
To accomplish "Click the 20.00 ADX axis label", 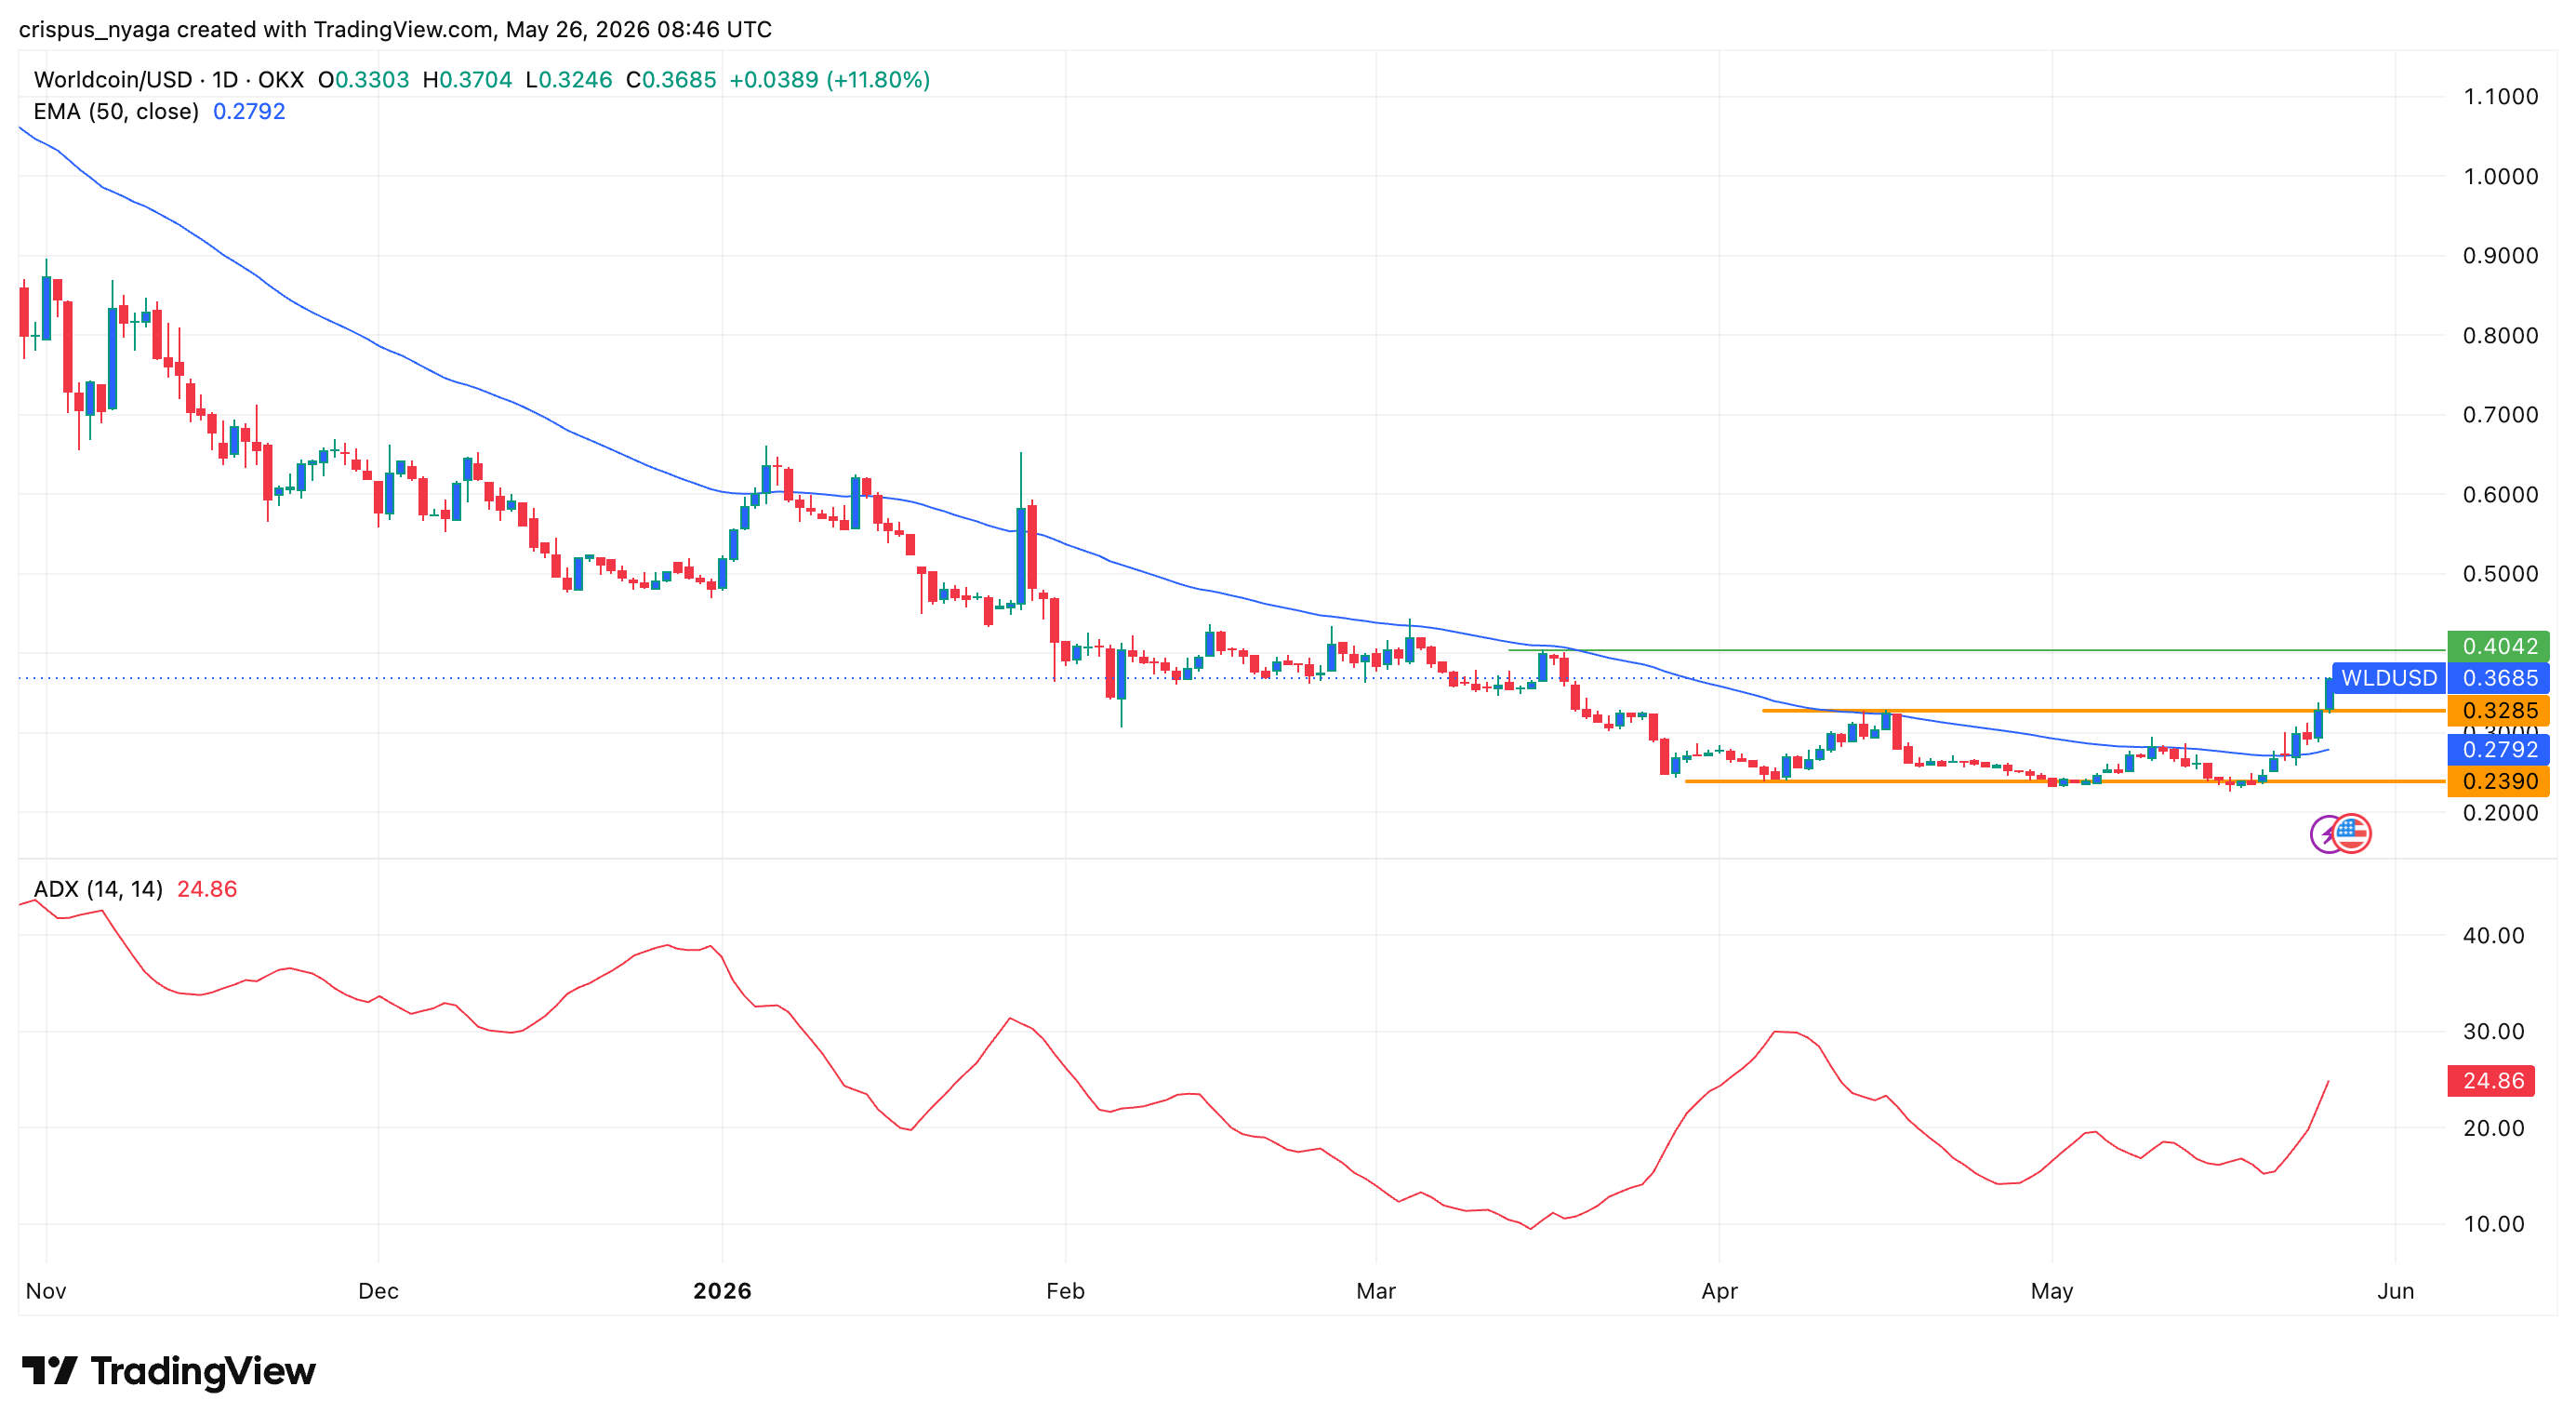I will [x=2493, y=1128].
